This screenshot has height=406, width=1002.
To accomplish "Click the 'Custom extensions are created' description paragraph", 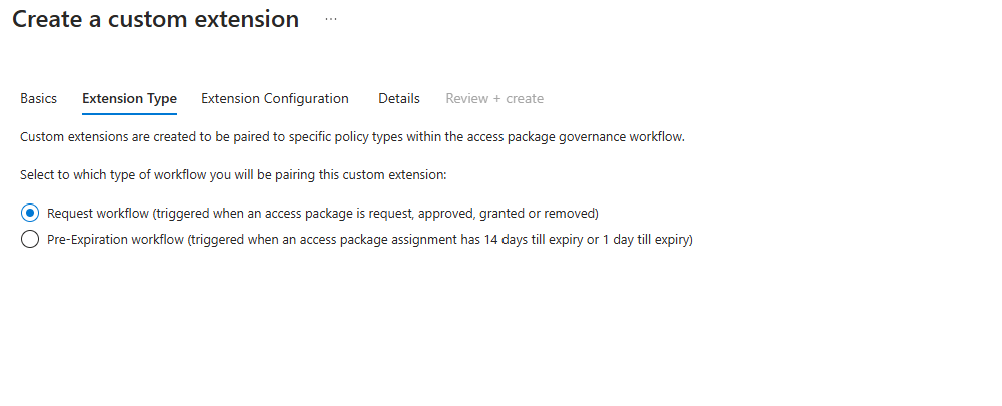I will [352, 137].
